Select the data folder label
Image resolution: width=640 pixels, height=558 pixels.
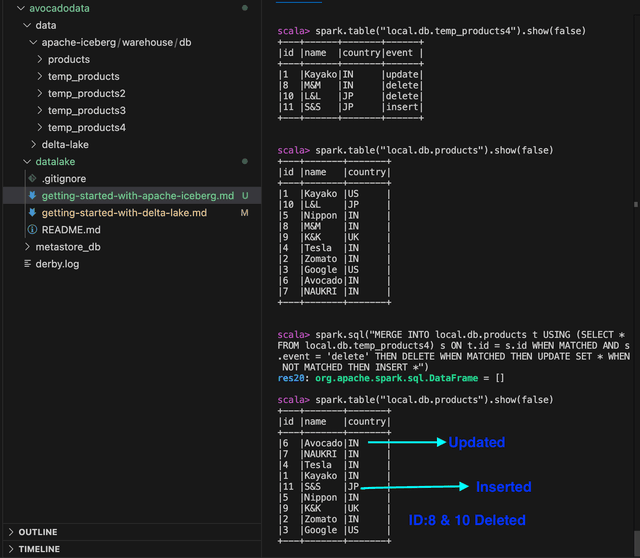(46, 25)
